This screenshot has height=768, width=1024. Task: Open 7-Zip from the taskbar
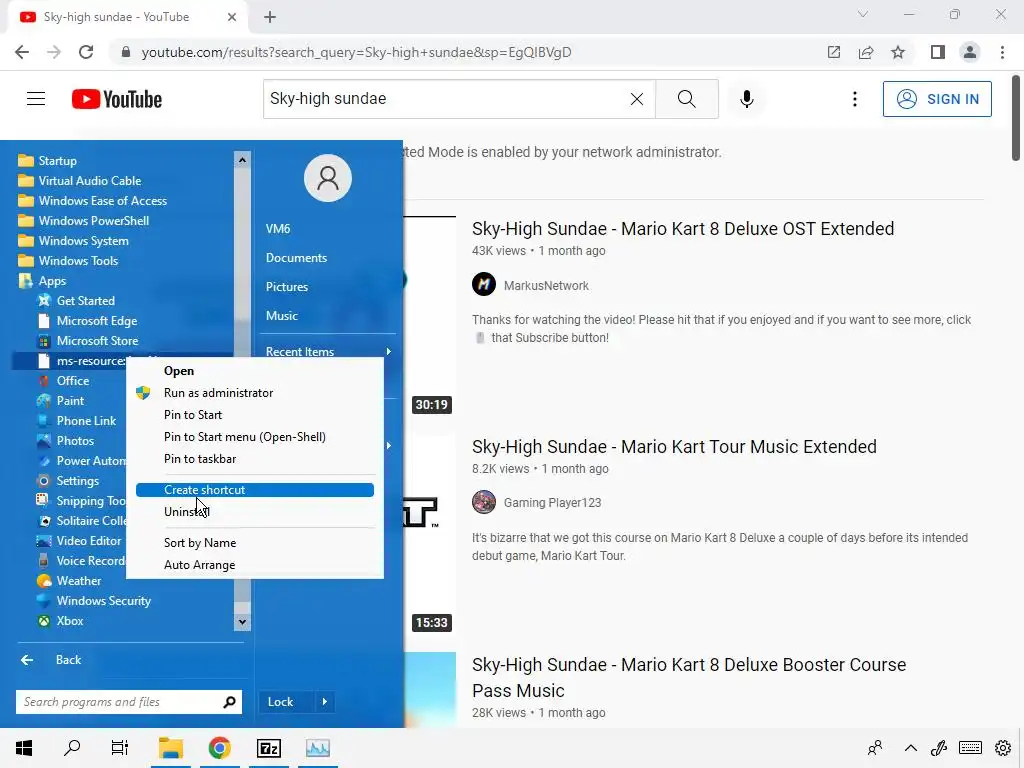[268, 748]
